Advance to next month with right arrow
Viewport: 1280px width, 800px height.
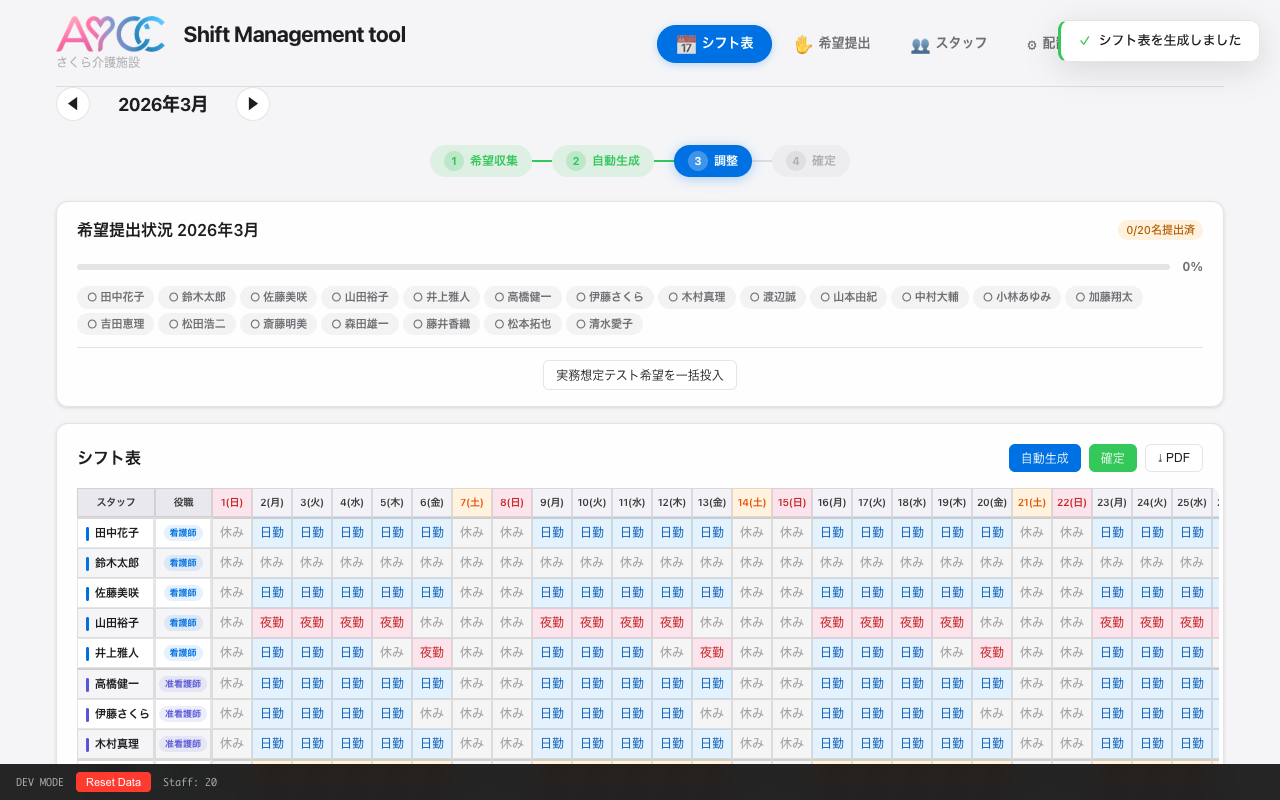253,104
